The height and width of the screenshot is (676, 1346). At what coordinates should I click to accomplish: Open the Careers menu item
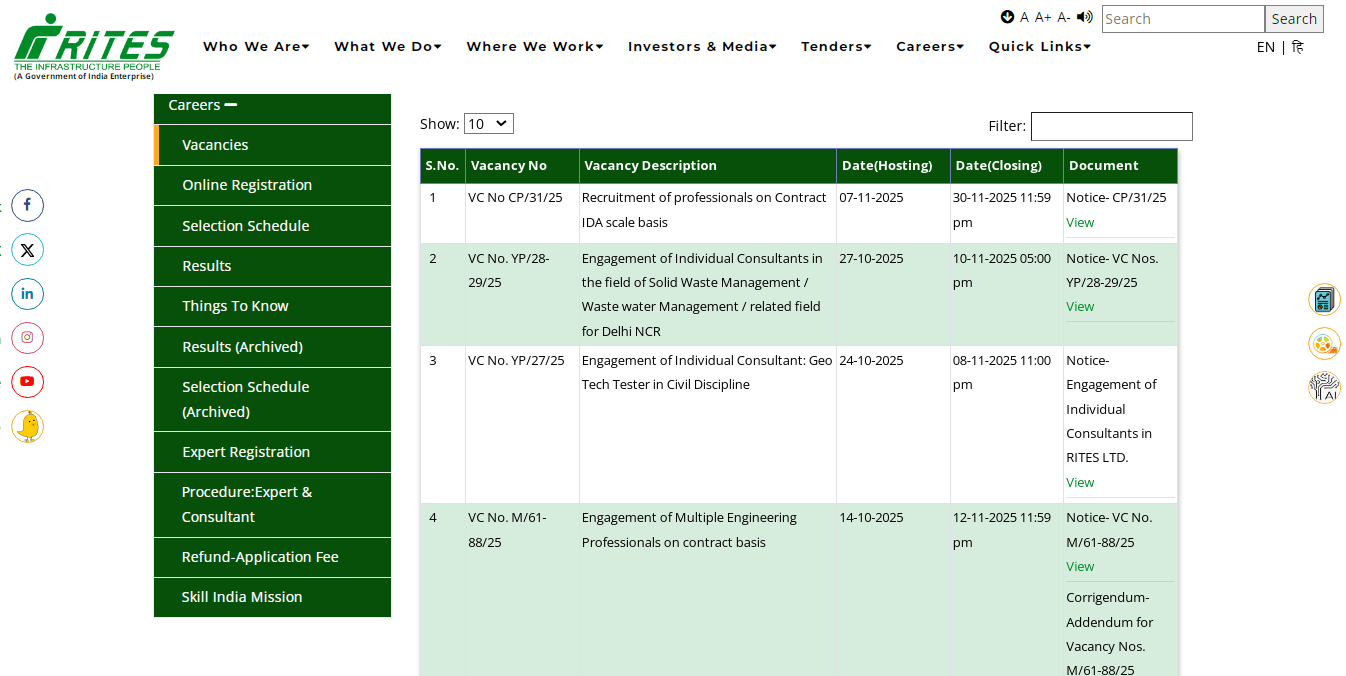click(929, 46)
